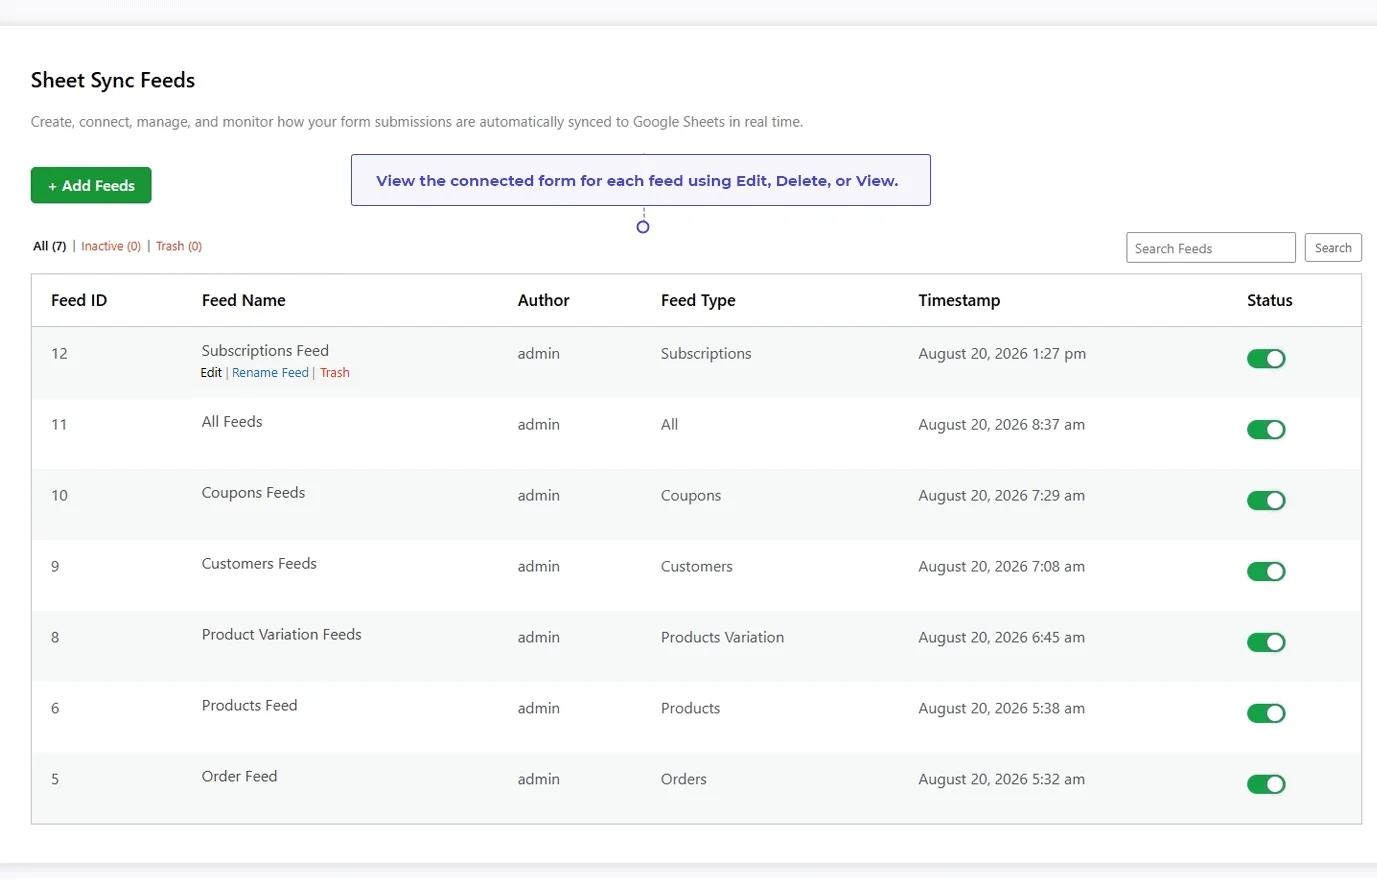Switch off Customers Feeds status toggle
The height and width of the screenshot is (894, 1377).
pos(1266,572)
